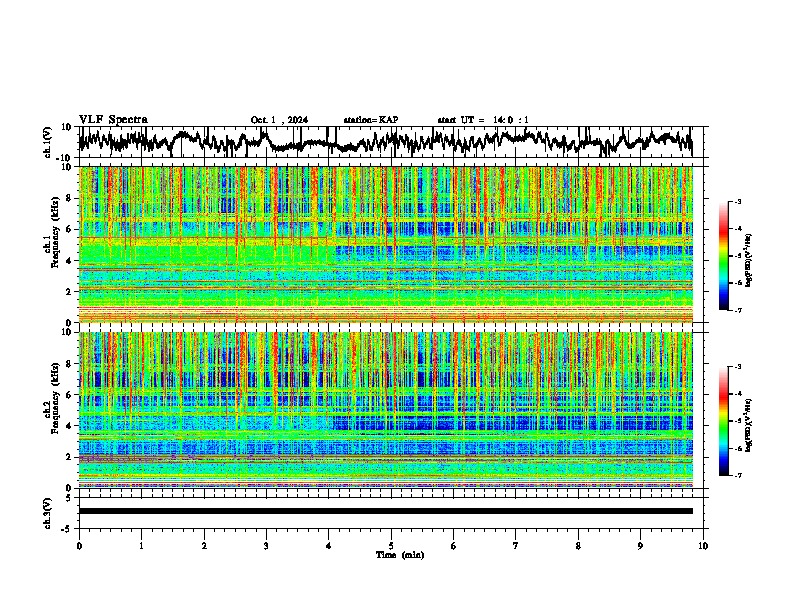Click the ch.2 spectrogram color scale bar
This screenshot has width=792, height=612.
click(x=723, y=421)
